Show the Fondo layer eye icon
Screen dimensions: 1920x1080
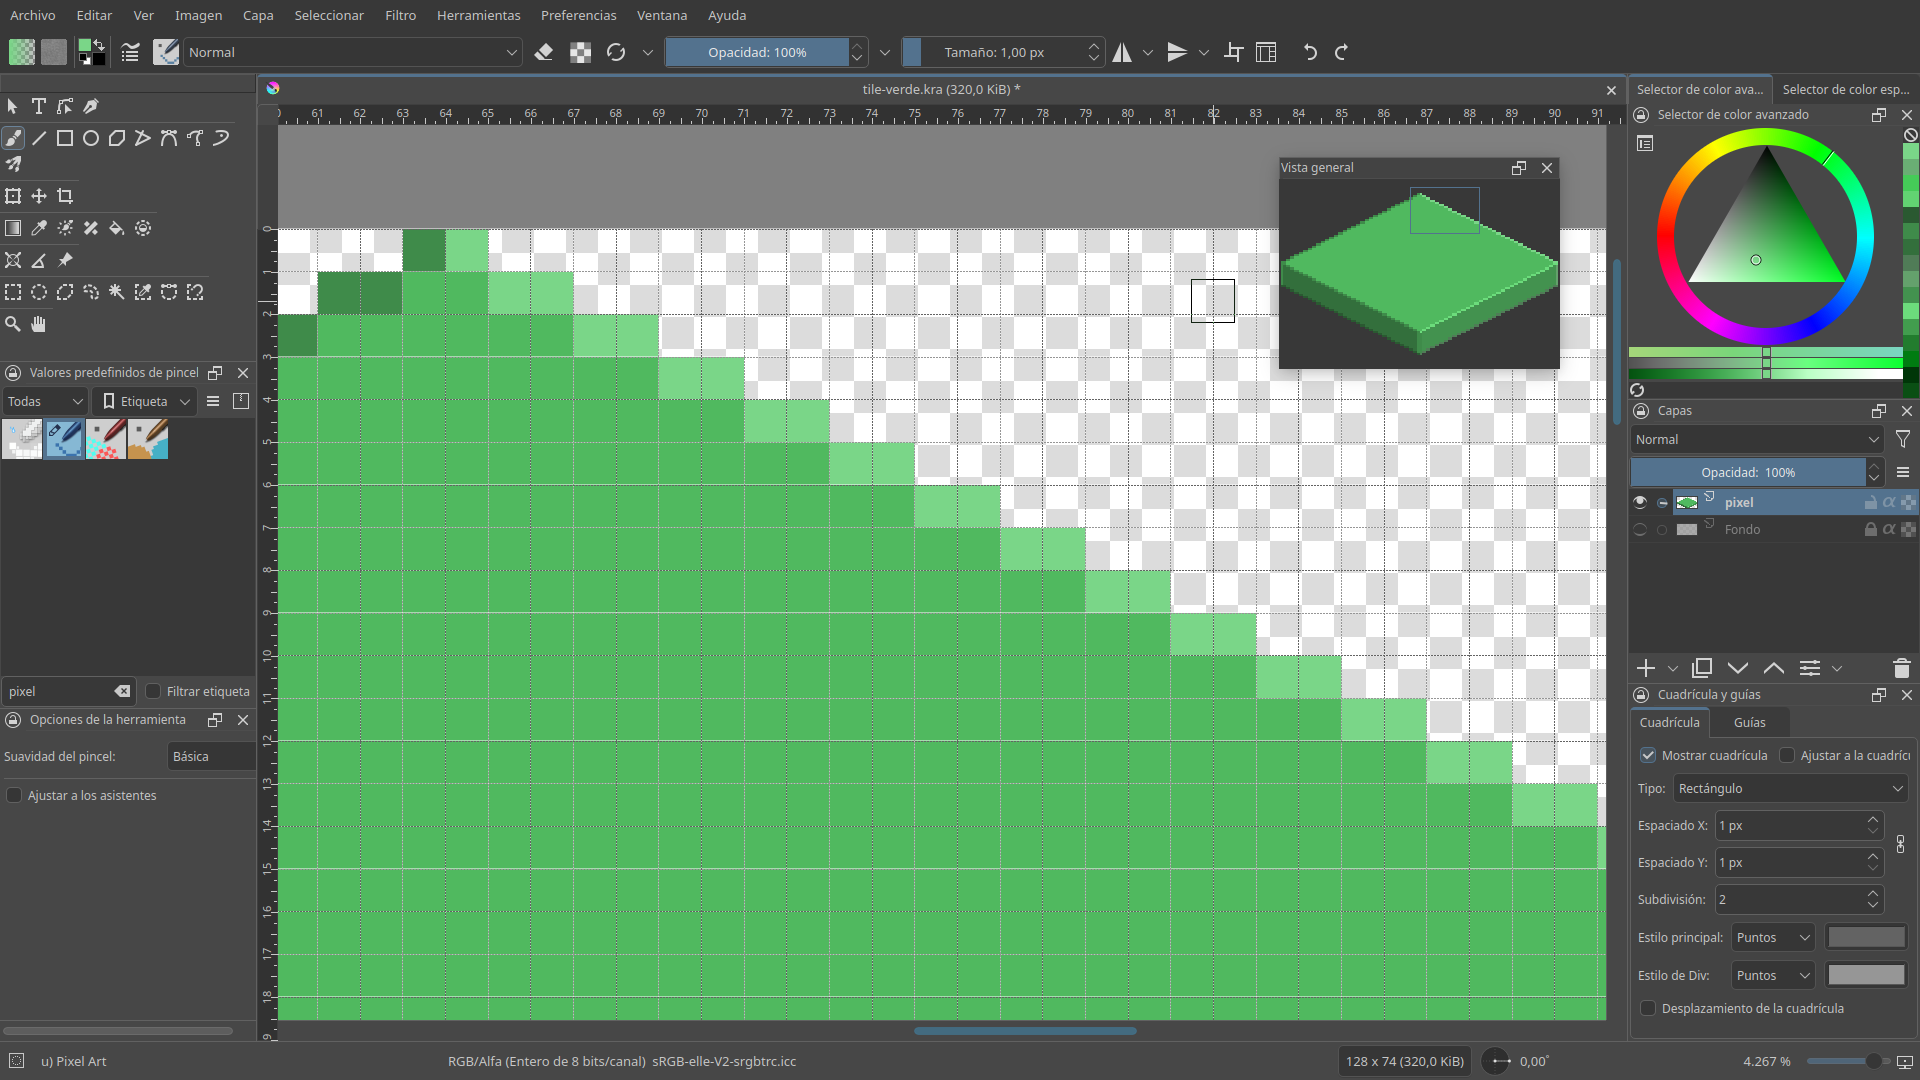pyautogui.click(x=1640, y=529)
